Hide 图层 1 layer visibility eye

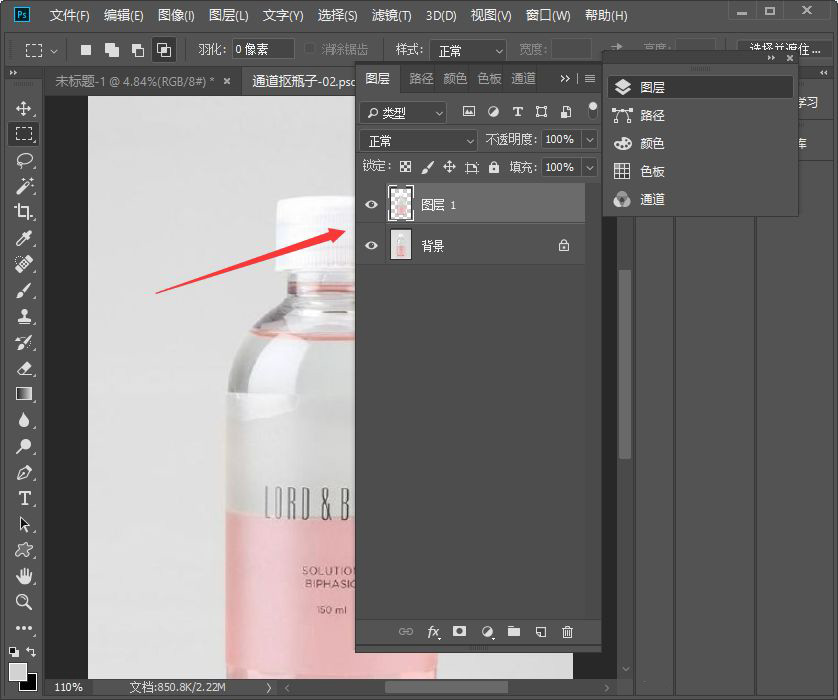(372, 204)
